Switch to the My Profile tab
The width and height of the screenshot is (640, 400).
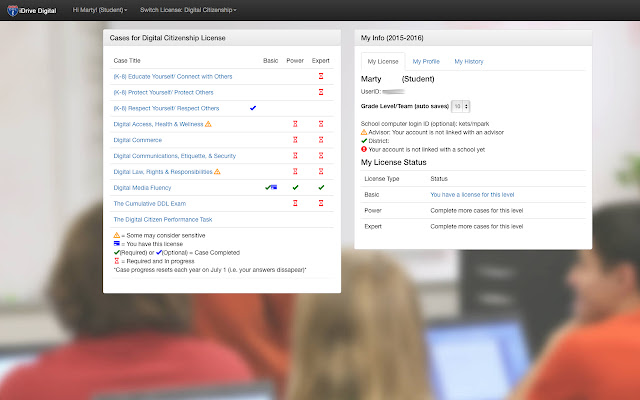(x=426, y=62)
